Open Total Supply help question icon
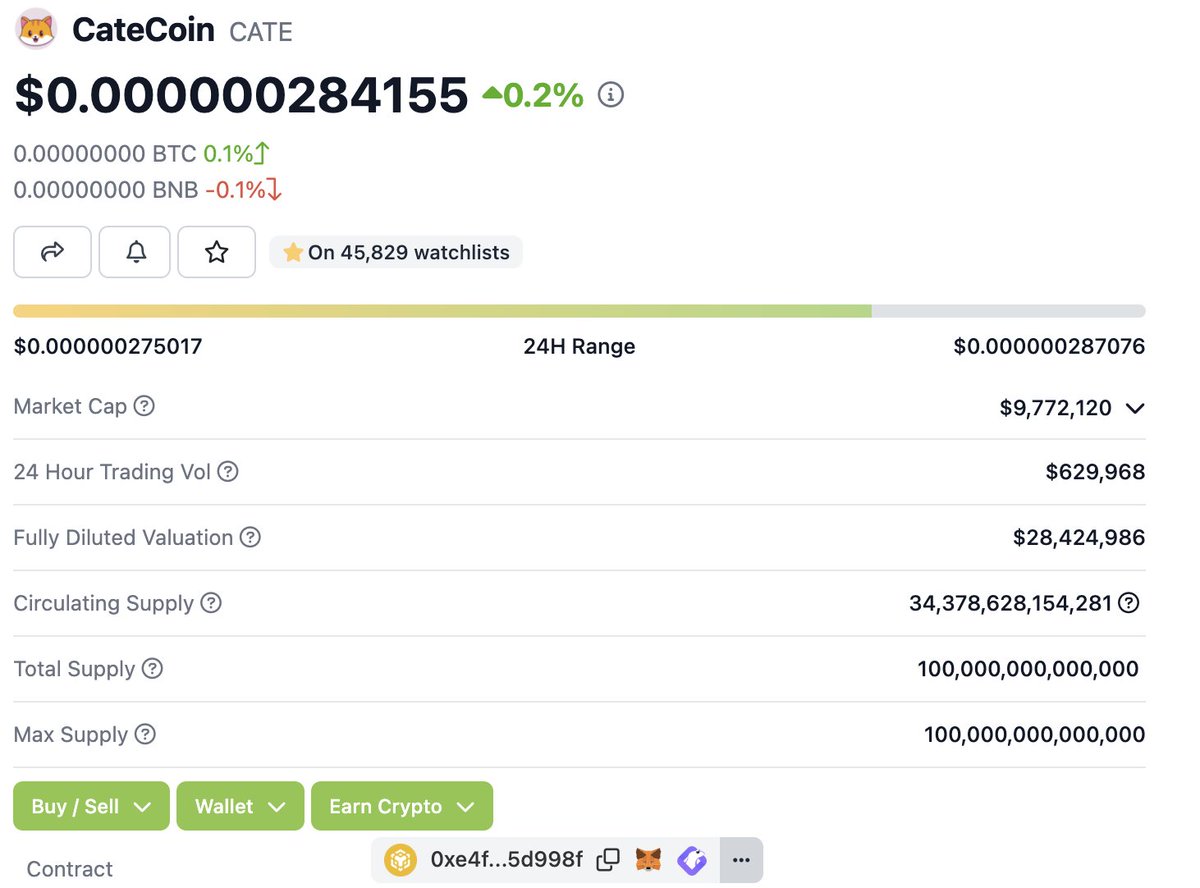This screenshot has width=1200, height=888. [152, 668]
